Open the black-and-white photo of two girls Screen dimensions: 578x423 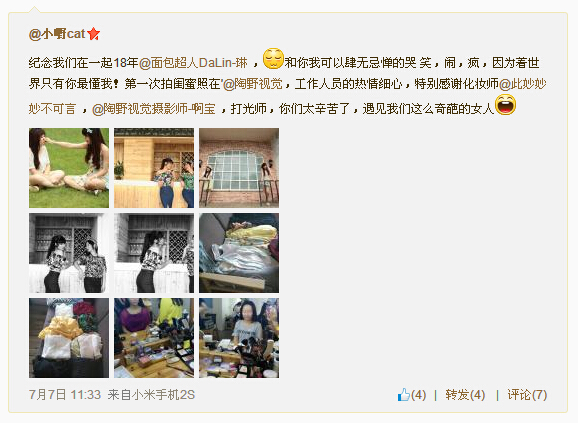pyautogui.click(x=69, y=253)
